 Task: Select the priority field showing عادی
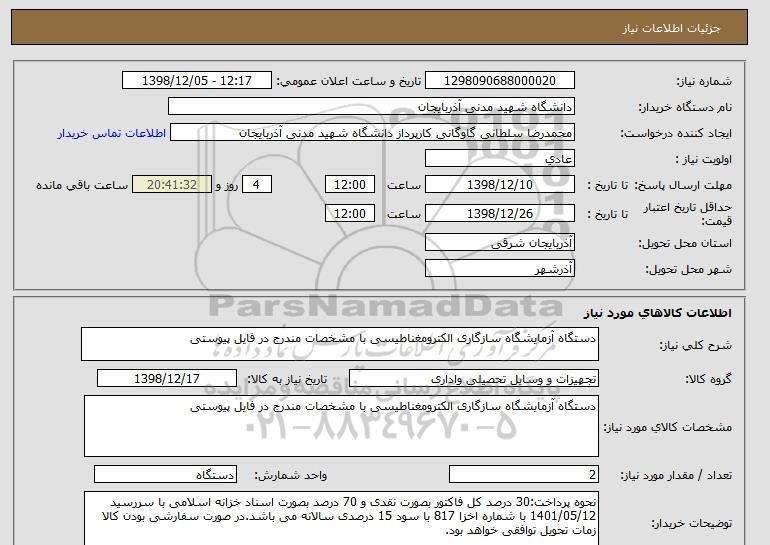click(x=499, y=159)
